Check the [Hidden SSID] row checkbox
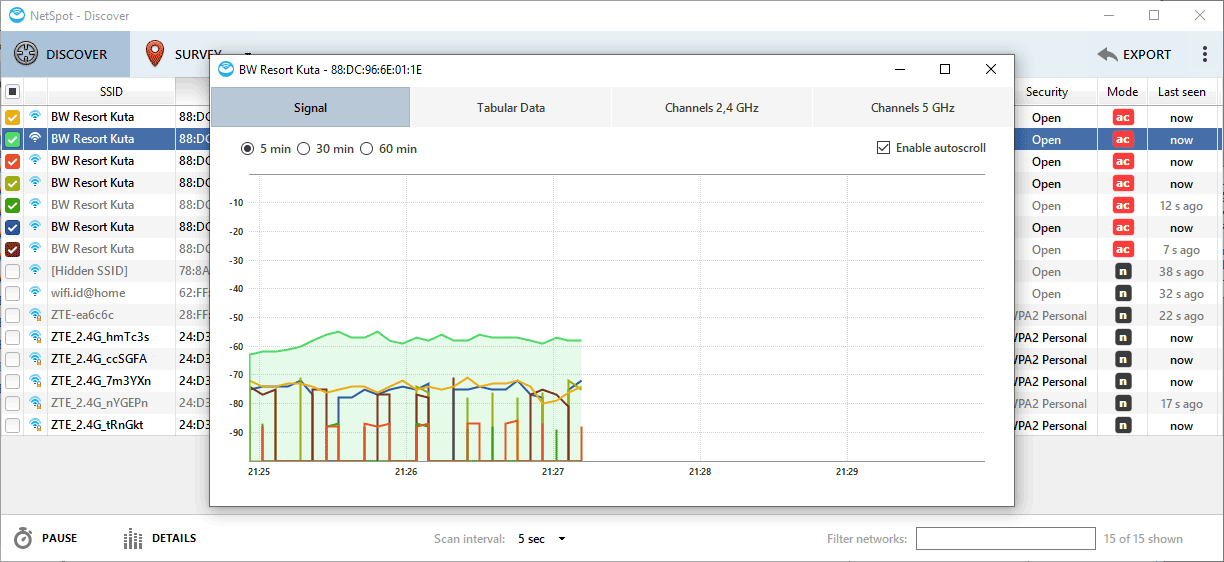This screenshot has height=562, width=1224. click(x=12, y=271)
